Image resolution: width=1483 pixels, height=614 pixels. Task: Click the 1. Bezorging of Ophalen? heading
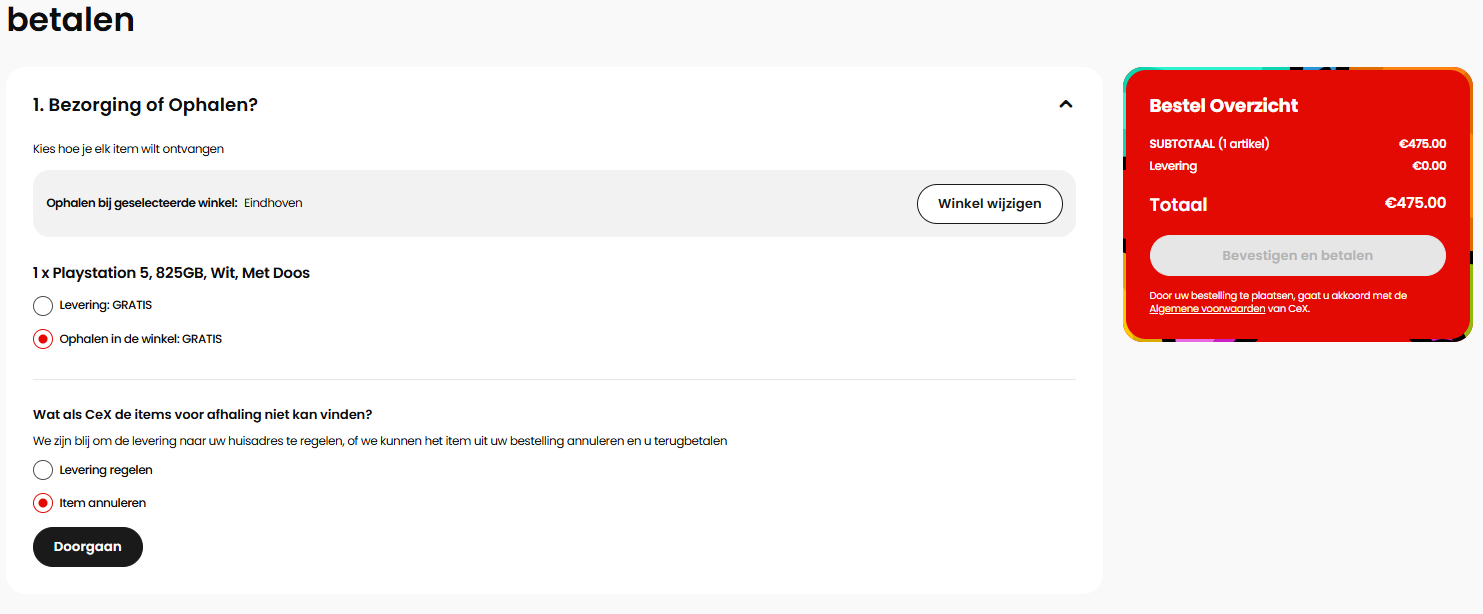point(145,105)
